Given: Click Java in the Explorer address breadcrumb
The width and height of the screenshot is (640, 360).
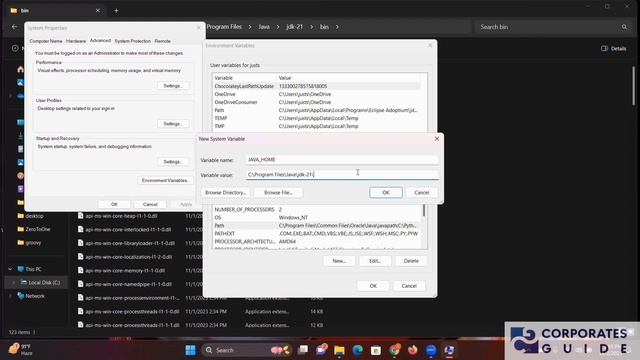Looking at the screenshot, I should tap(264, 27).
